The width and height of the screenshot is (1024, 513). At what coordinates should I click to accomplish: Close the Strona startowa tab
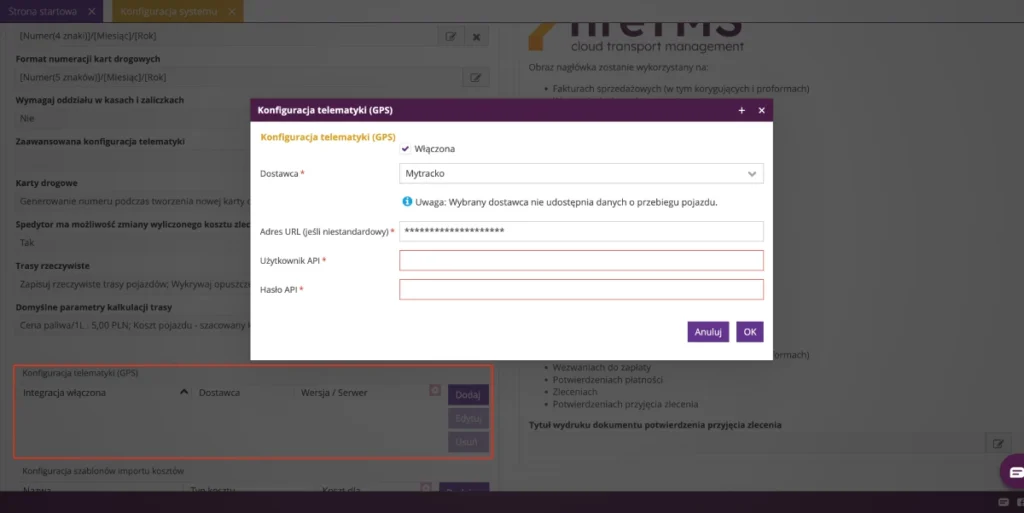pos(91,11)
